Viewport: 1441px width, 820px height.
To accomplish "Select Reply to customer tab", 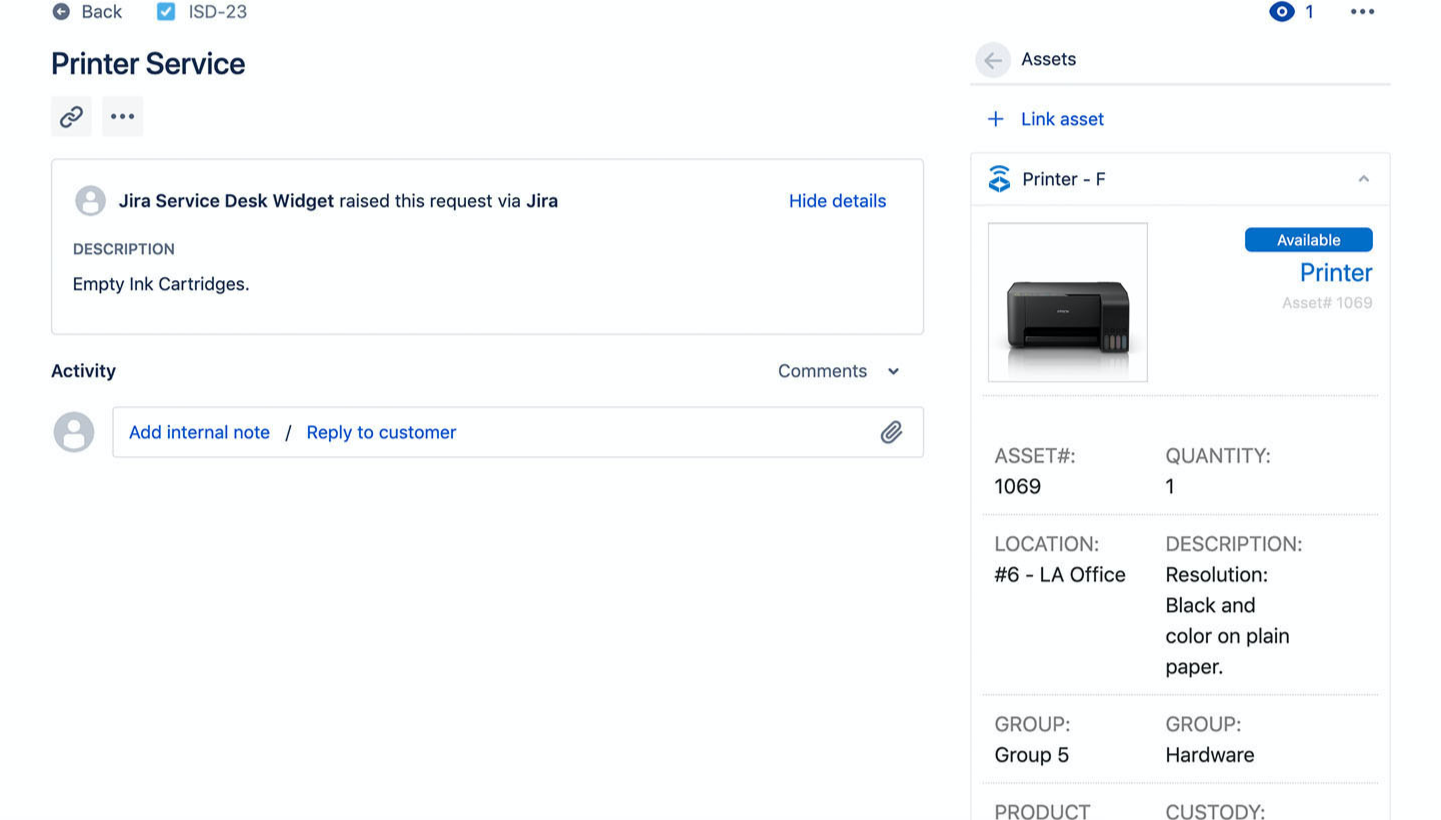I will click(381, 432).
